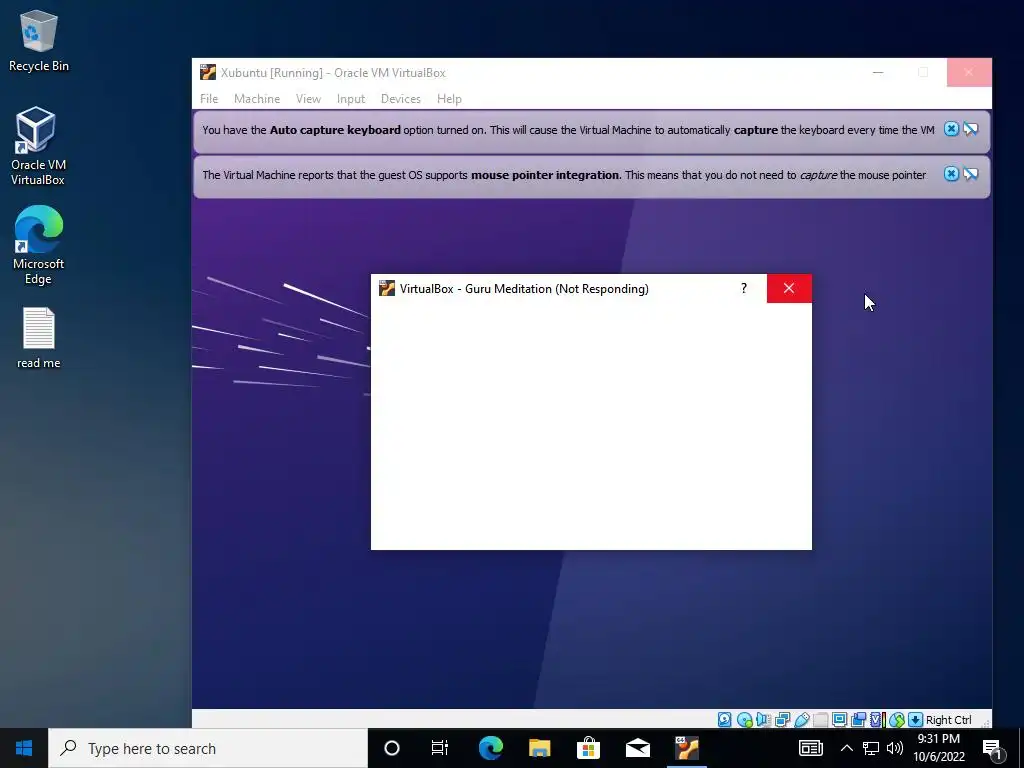Click the audio status icon
The image size is (1024, 768).
click(x=763, y=720)
